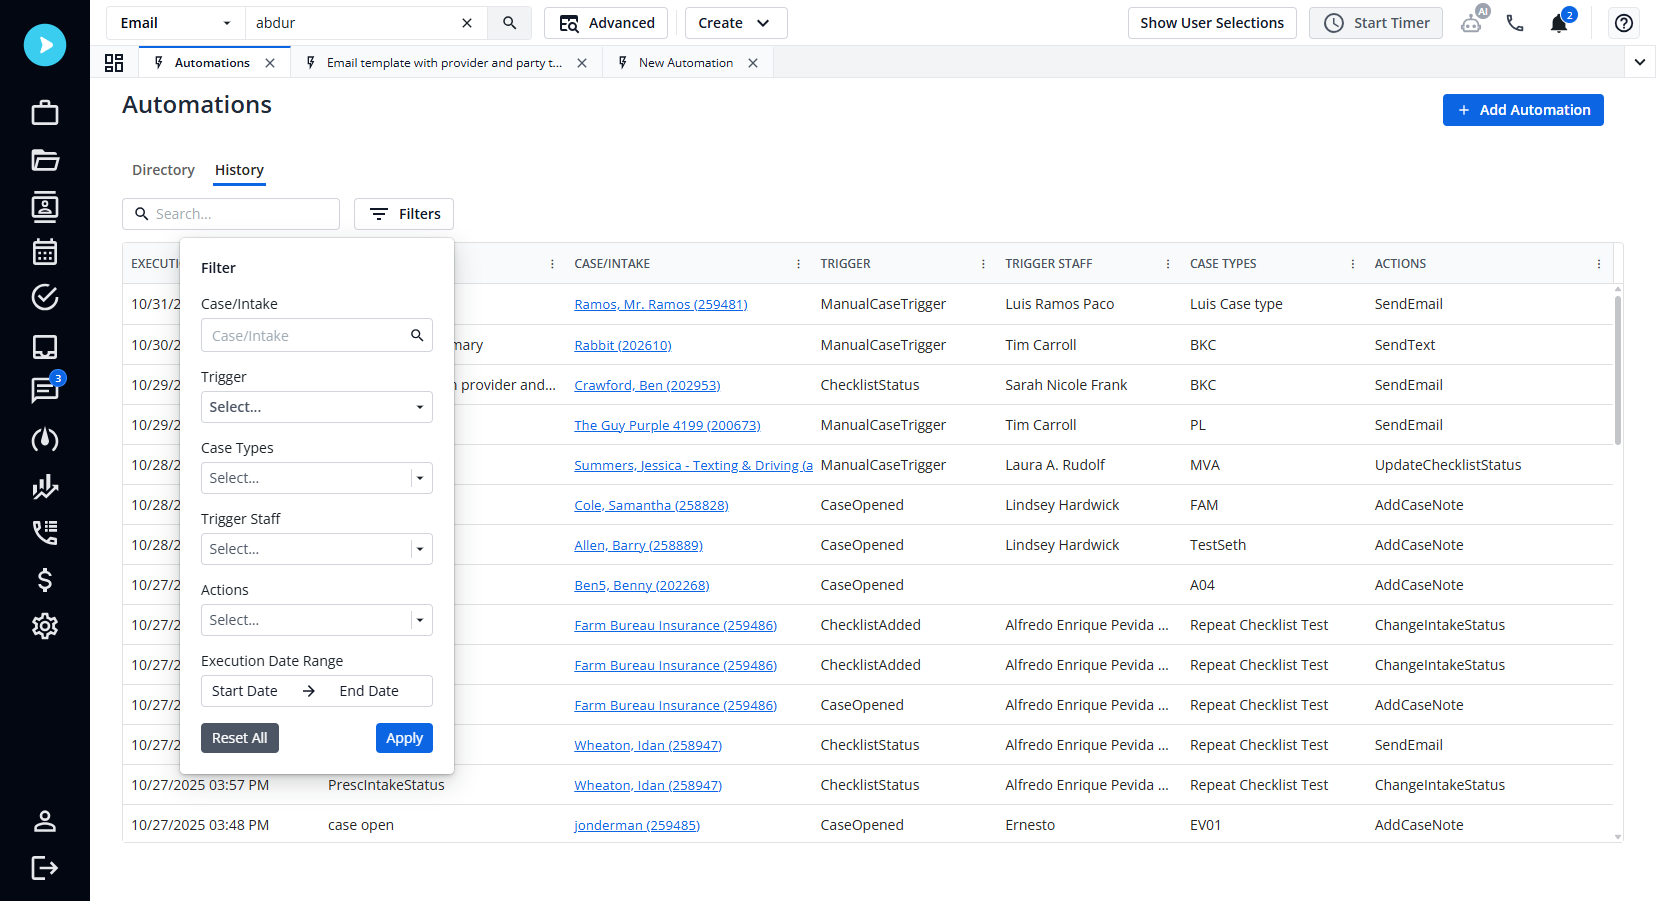The height and width of the screenshot is (901, 1656).
Task: Select the New Automation tab
Action: point(686,62)
